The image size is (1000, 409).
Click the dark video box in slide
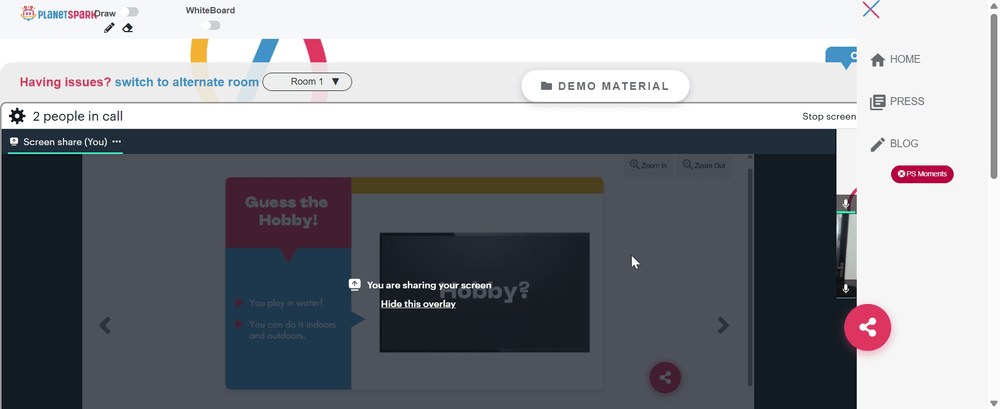click(485, 292)
